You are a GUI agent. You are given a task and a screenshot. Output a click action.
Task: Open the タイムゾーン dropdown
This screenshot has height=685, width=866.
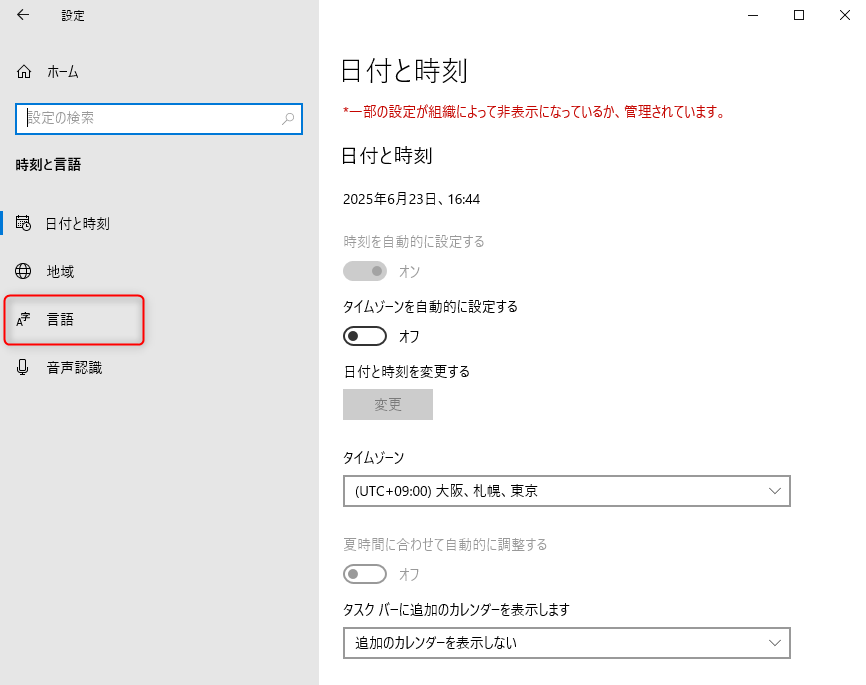(x=566, y=491)
